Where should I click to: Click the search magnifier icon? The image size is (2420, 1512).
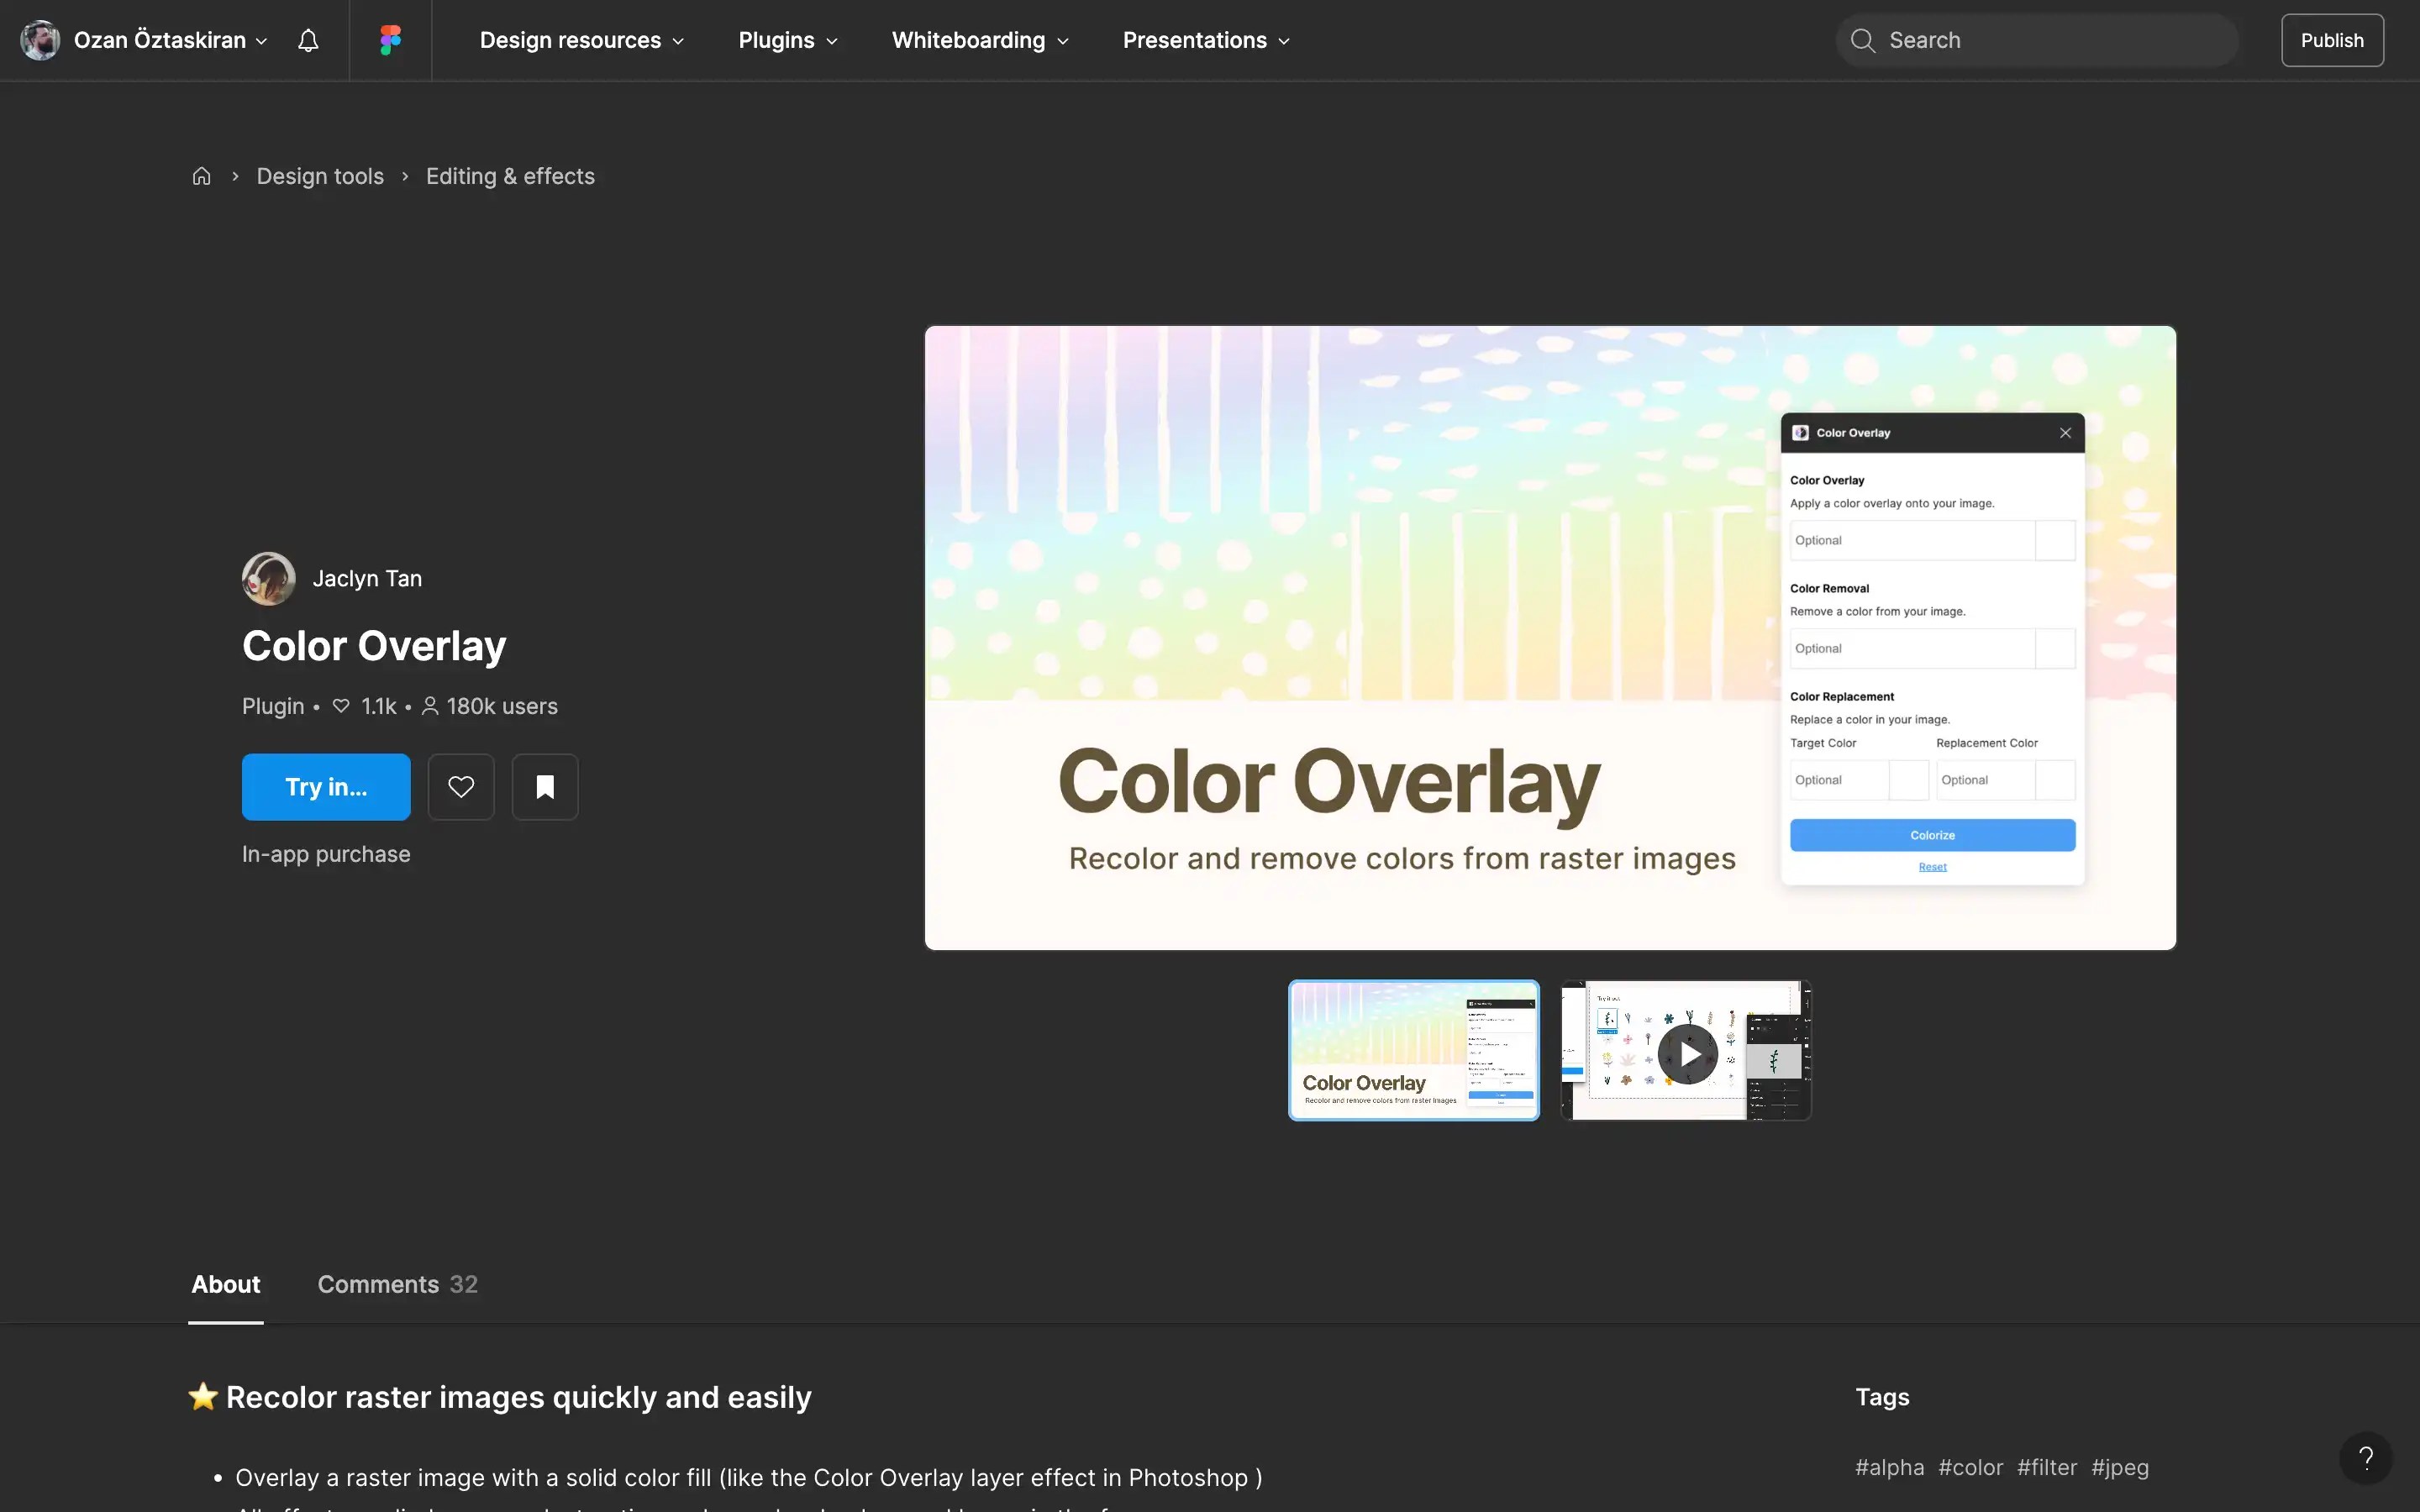(x=1862, y=40)
